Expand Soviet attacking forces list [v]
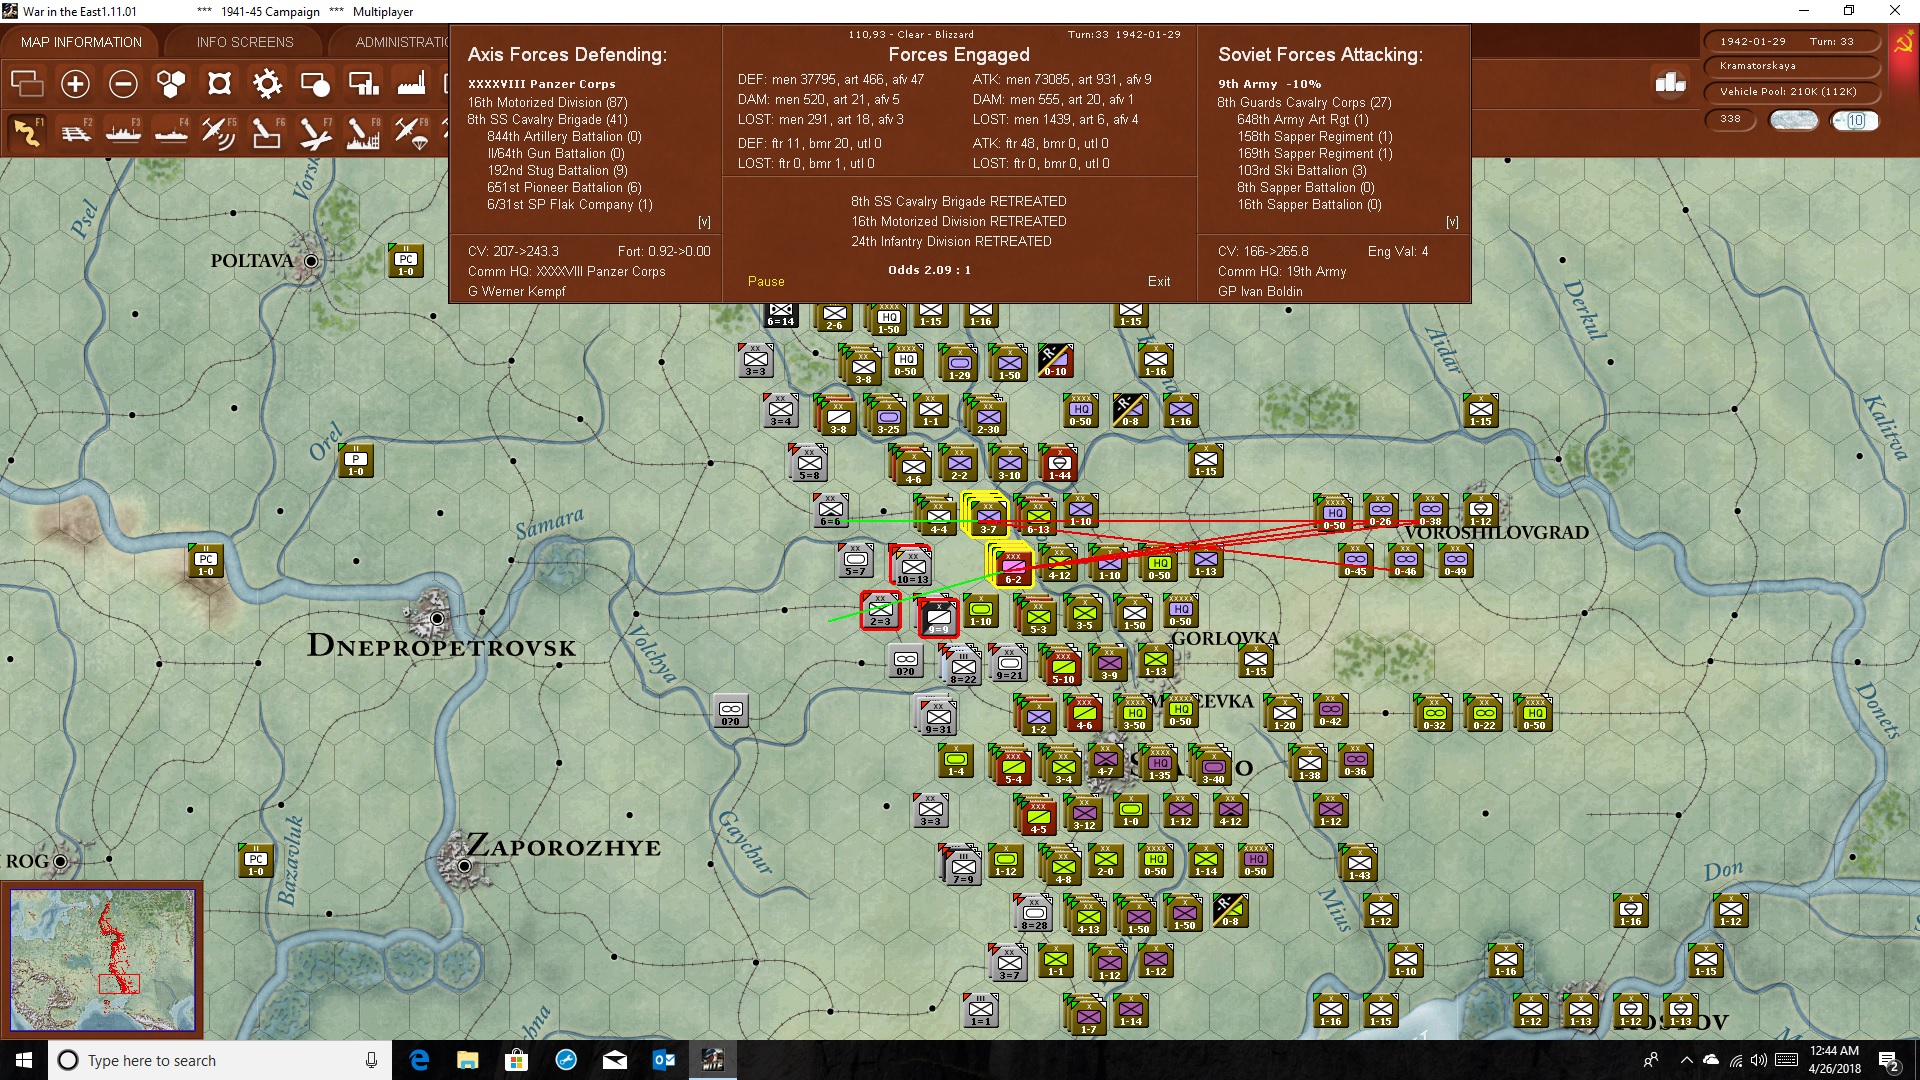 (x=1452, y=222)
